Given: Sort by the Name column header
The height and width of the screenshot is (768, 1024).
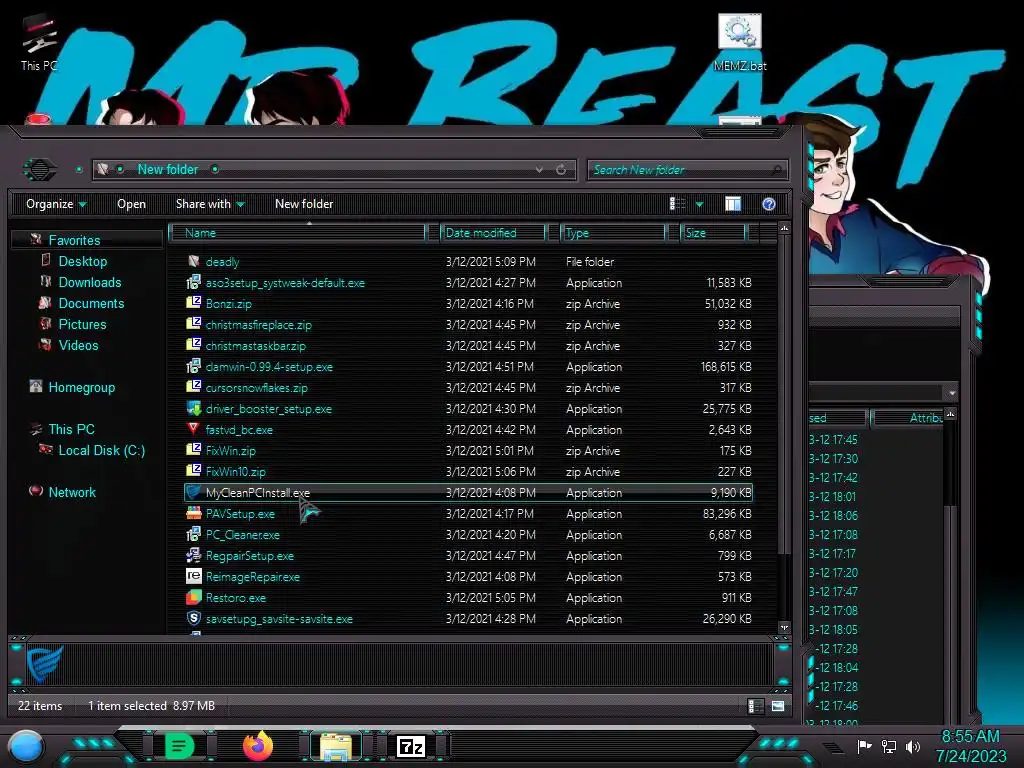Looking at the screenshot, I should pyautogui.click(x=297, y=232).
